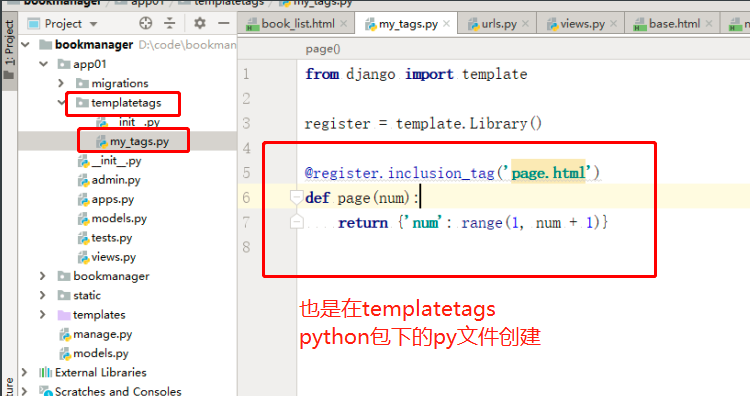
Task: Expand the static folder
Action: [43, 295]
